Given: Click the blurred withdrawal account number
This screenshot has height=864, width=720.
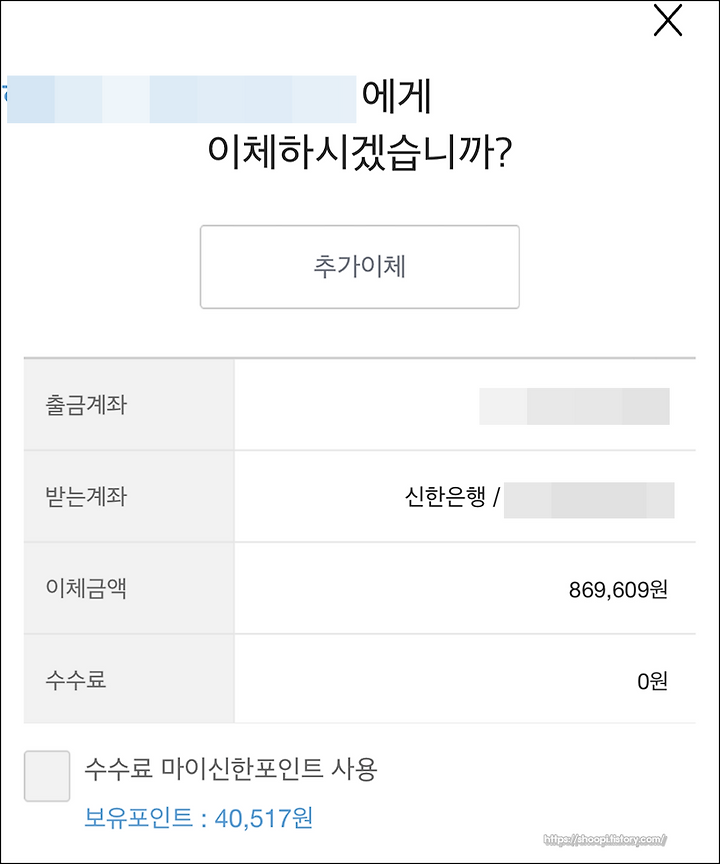Looking at the screenshot, I should [575, 406].
